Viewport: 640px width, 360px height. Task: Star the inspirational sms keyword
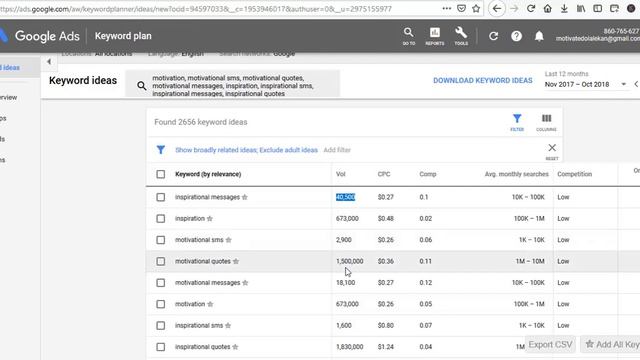(x=228, y=326)
